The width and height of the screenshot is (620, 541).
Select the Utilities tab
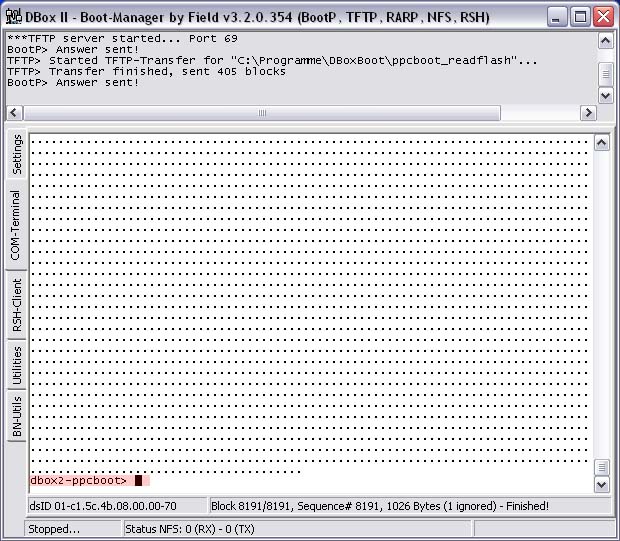click(x=17, y=365)
